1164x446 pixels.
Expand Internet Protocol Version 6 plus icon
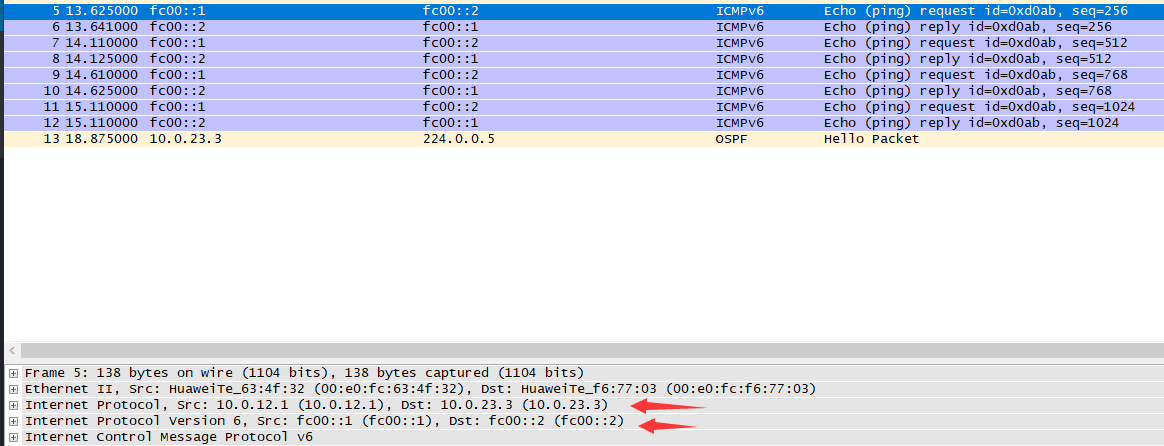[13, 421]
